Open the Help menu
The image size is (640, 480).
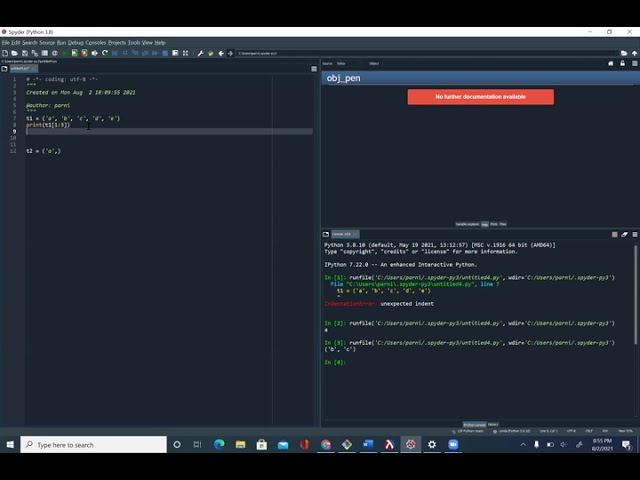(x=160, y=42)
